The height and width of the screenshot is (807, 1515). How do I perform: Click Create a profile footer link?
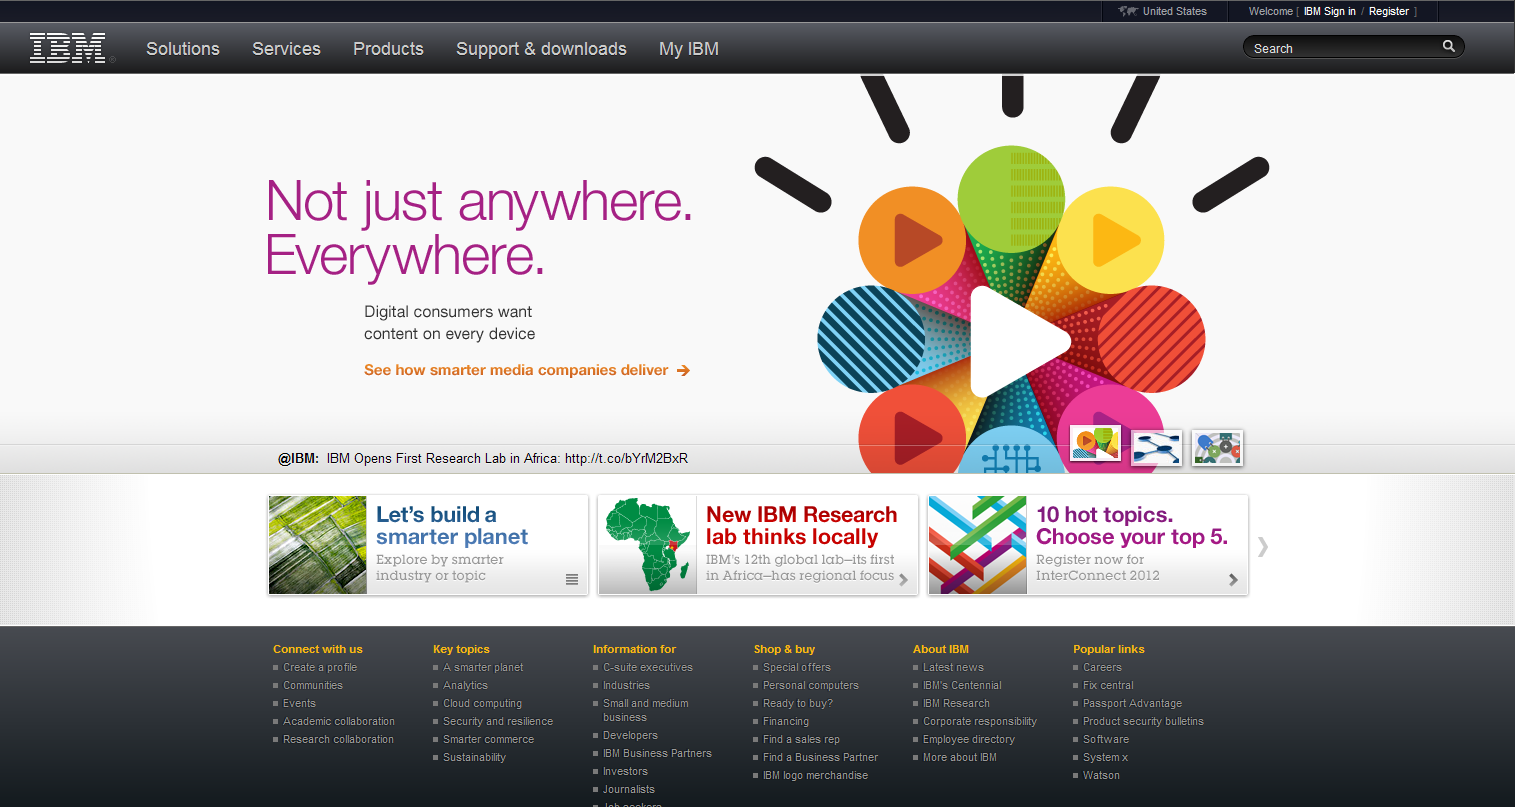(x=320, y=667)
